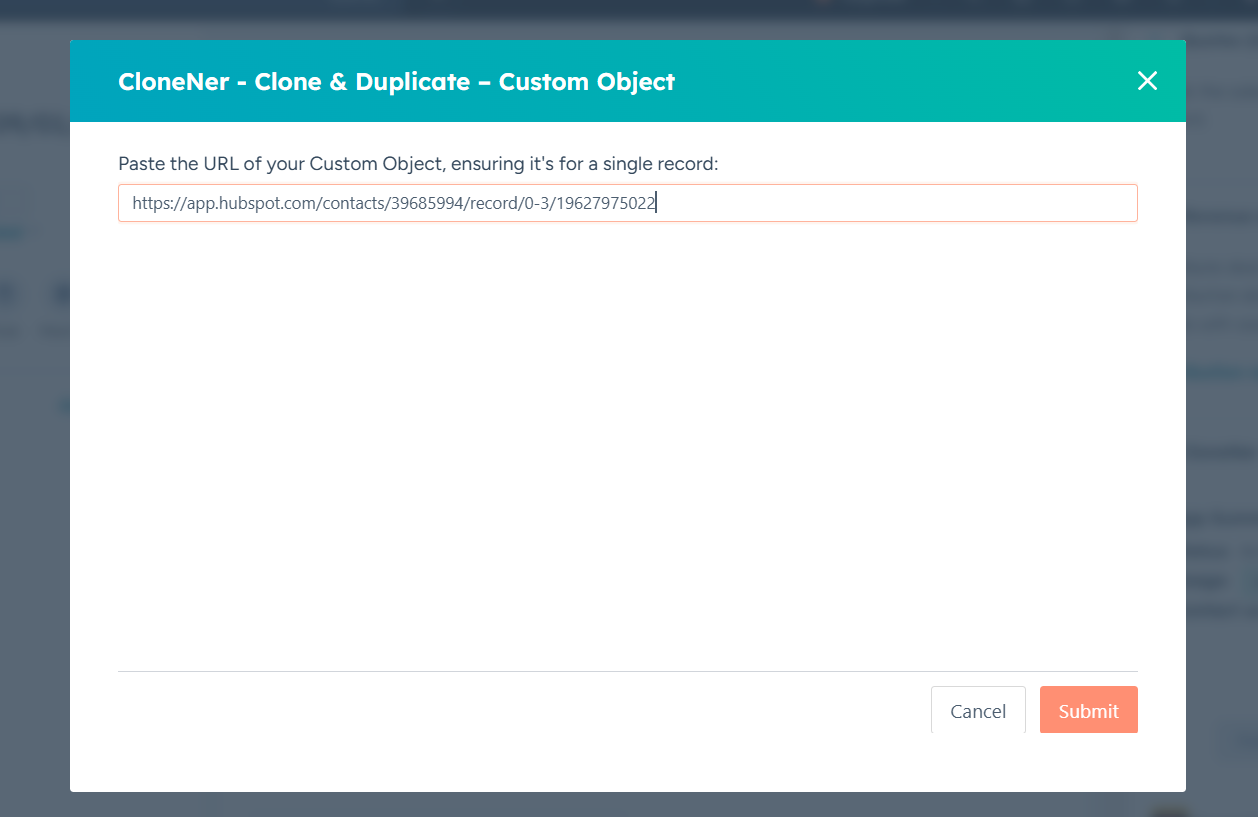The image size is (1258, 817).
Task: Submit the custom object URL
Action: 1088,710
